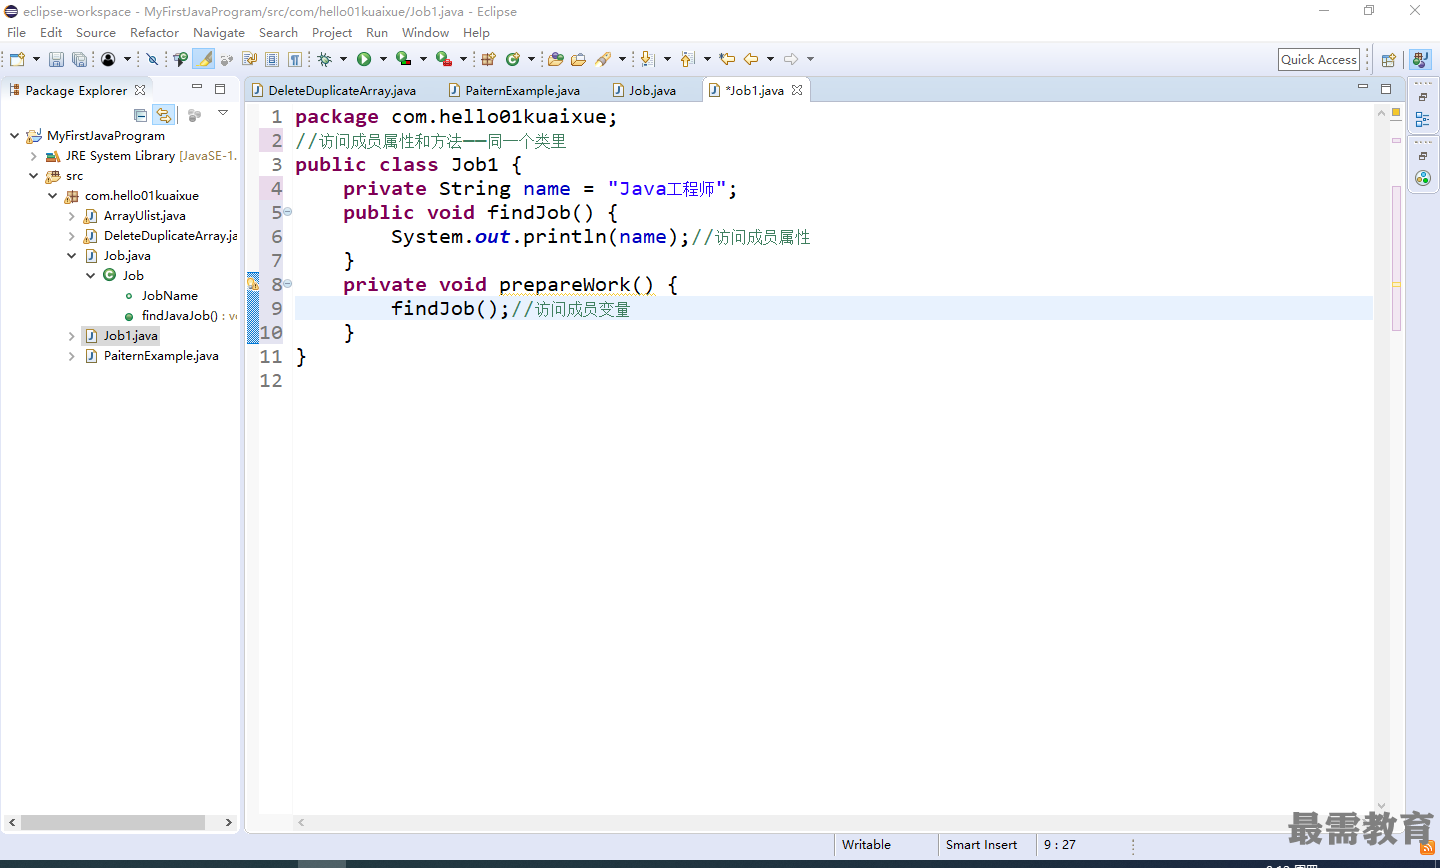
Task: Run the program with green Run icon
Action: 364,59
